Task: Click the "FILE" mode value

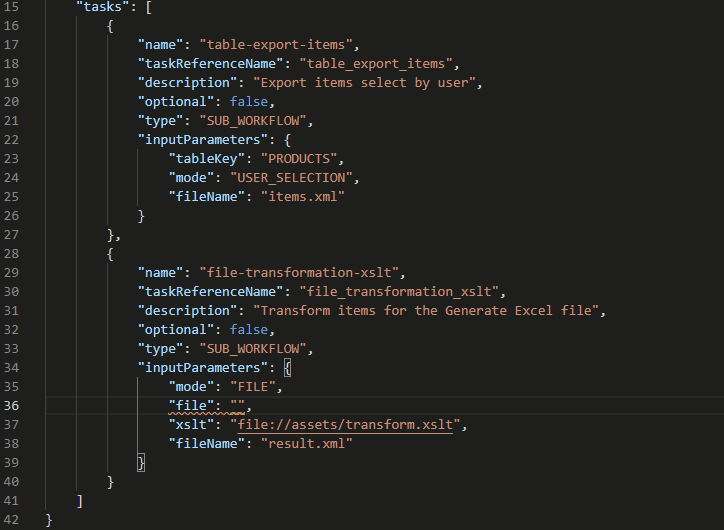Action: (253, 386)
